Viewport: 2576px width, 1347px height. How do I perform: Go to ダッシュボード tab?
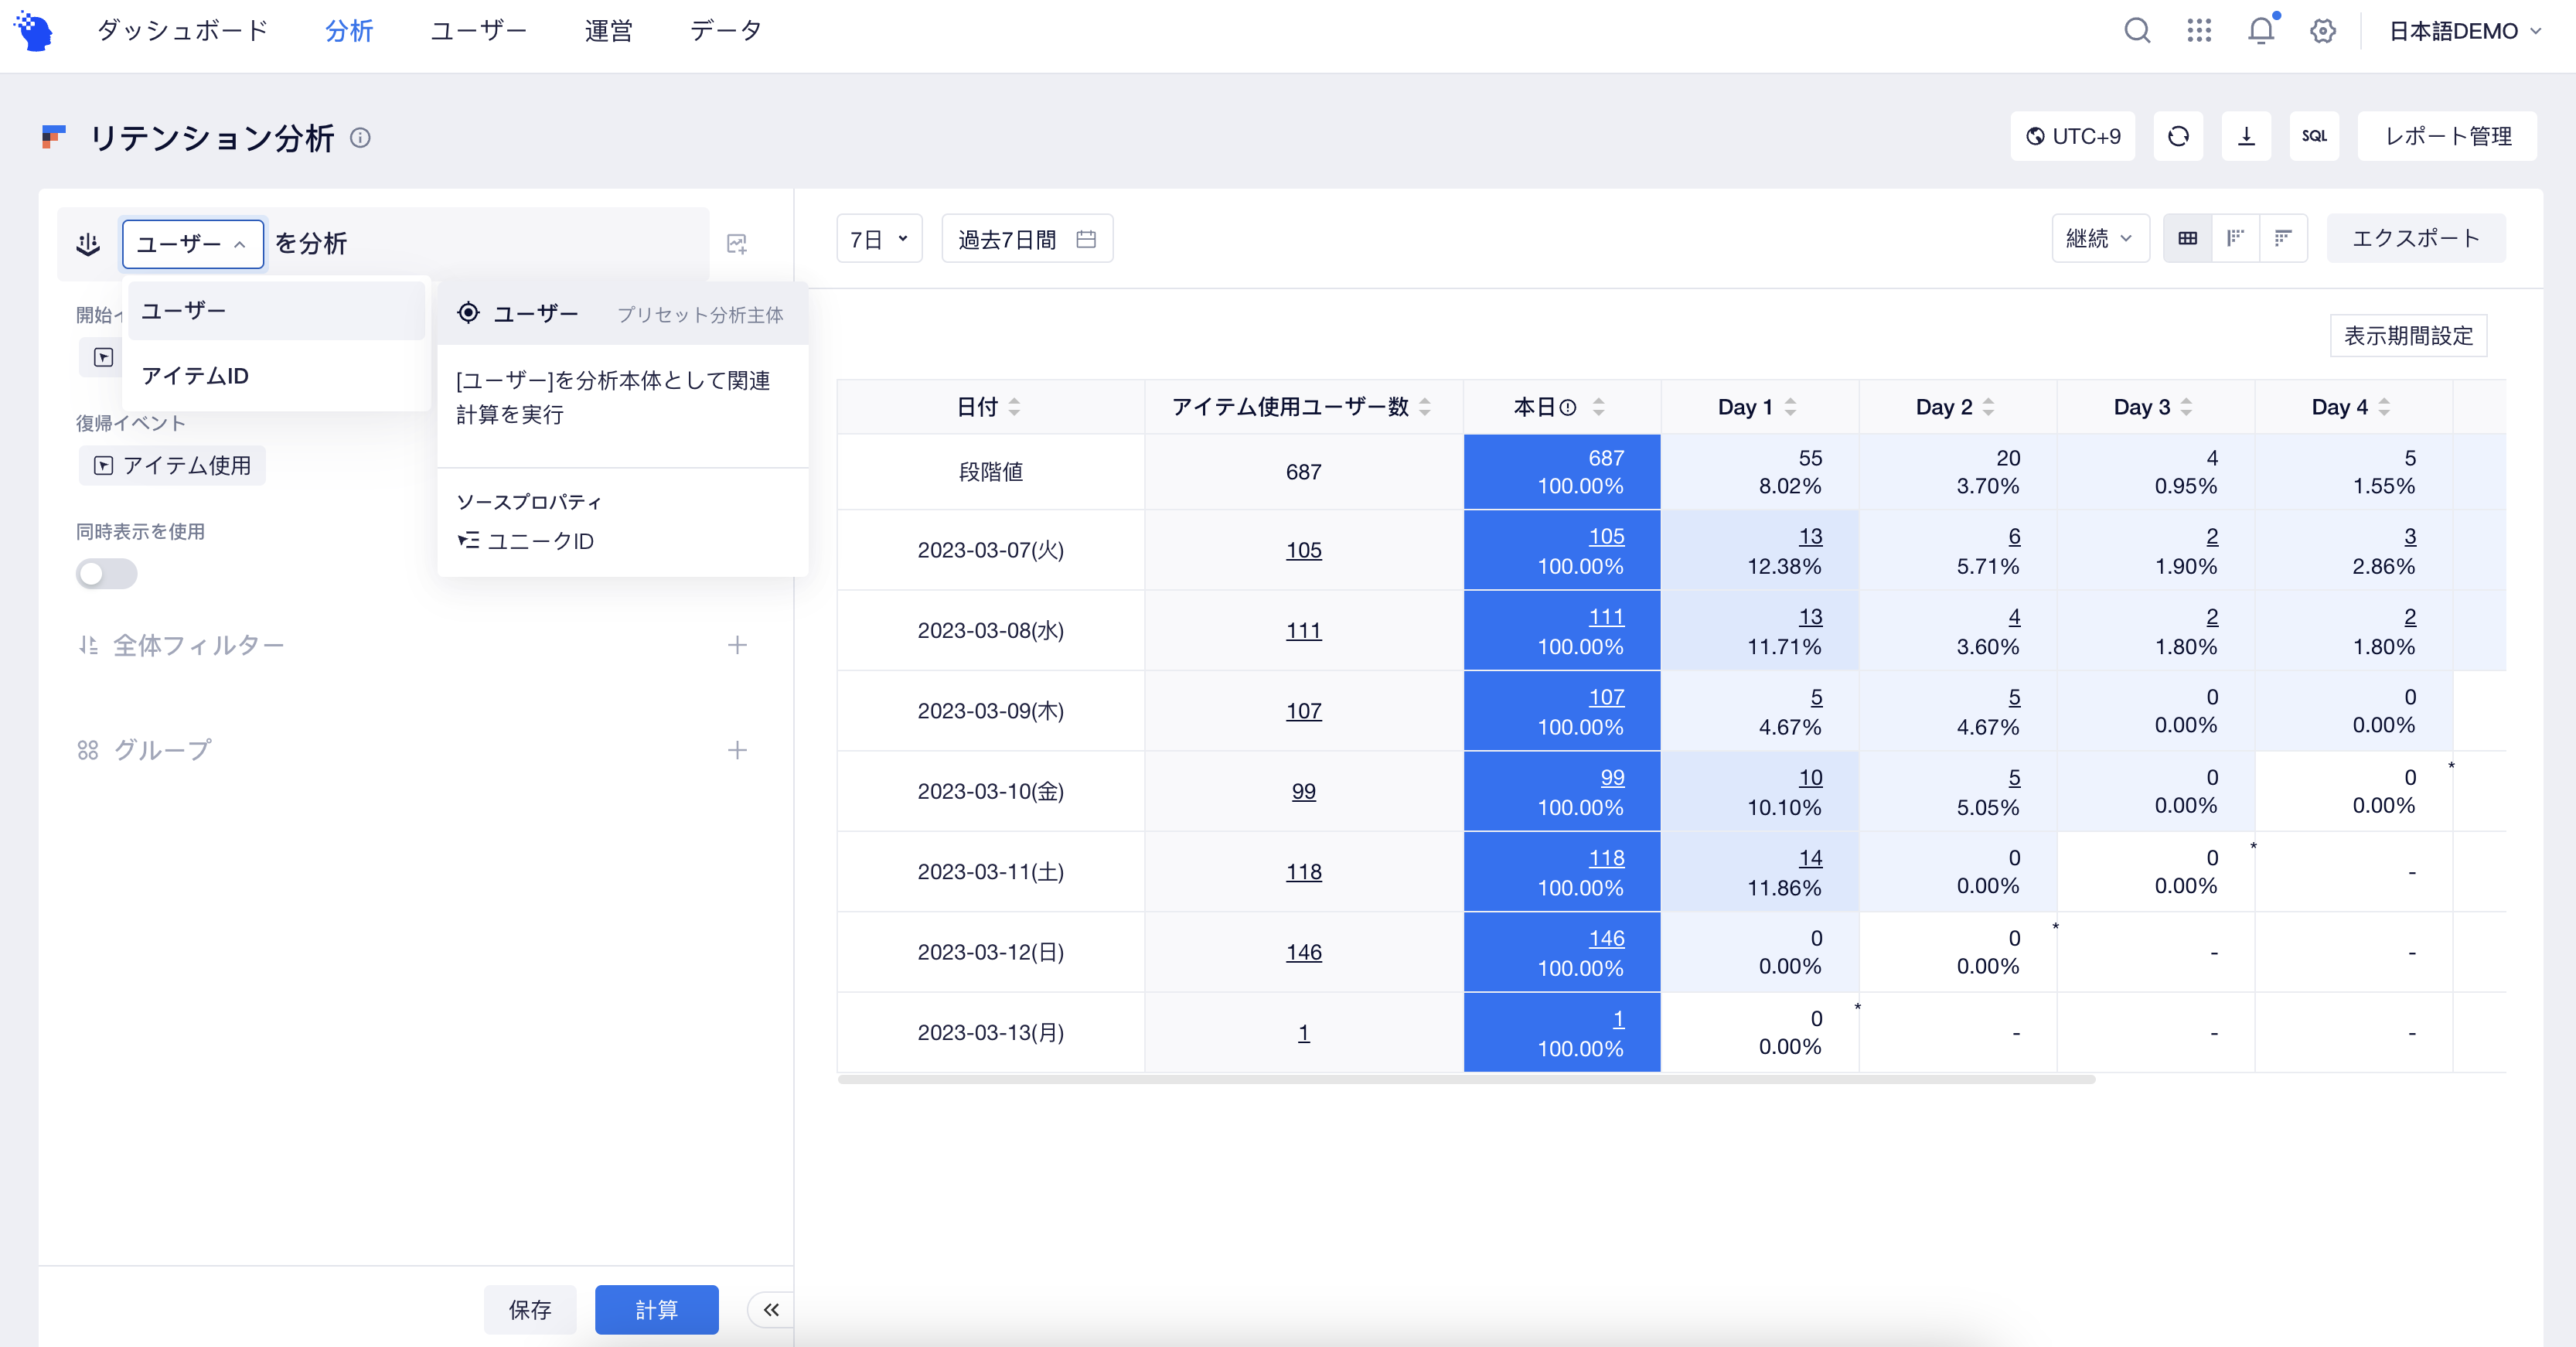pos(183,31)
